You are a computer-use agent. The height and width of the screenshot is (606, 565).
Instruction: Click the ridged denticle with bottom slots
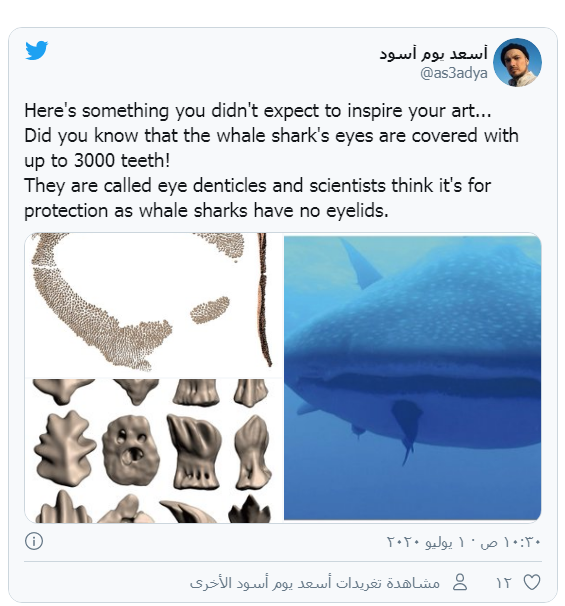point(194,453)
